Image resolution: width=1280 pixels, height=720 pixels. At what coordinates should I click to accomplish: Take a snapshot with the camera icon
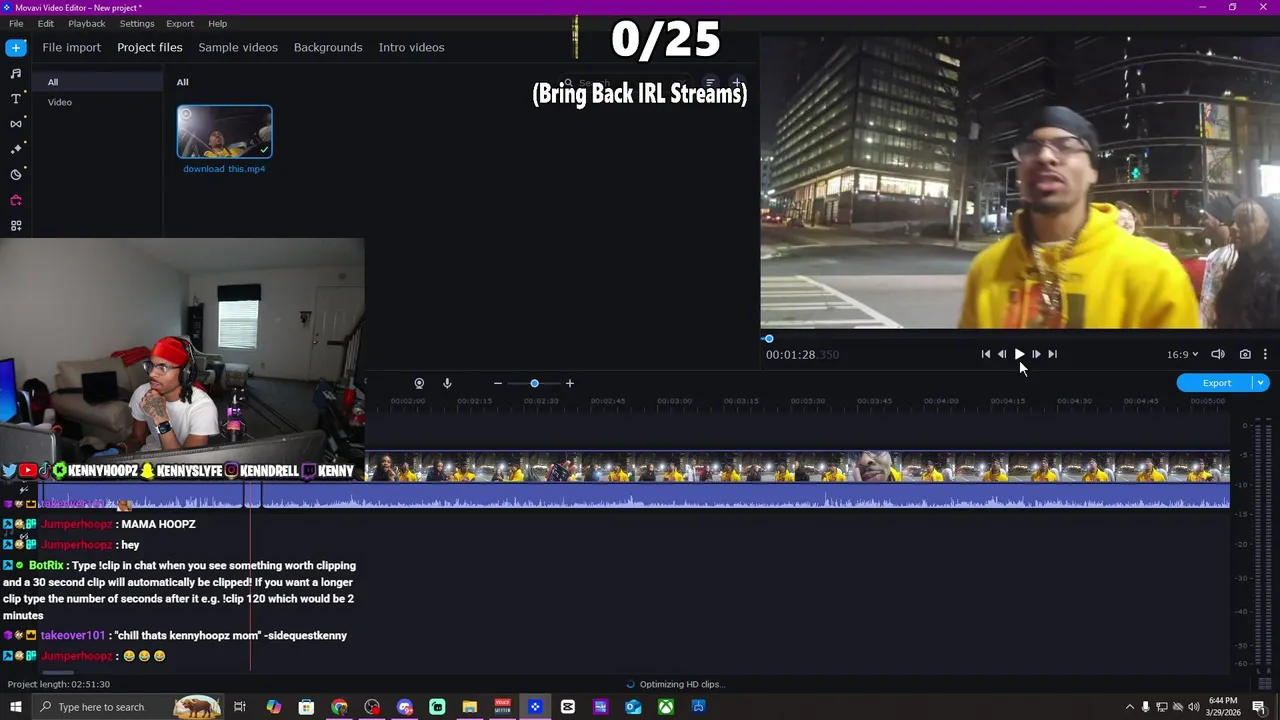[x=1245, y=354]
